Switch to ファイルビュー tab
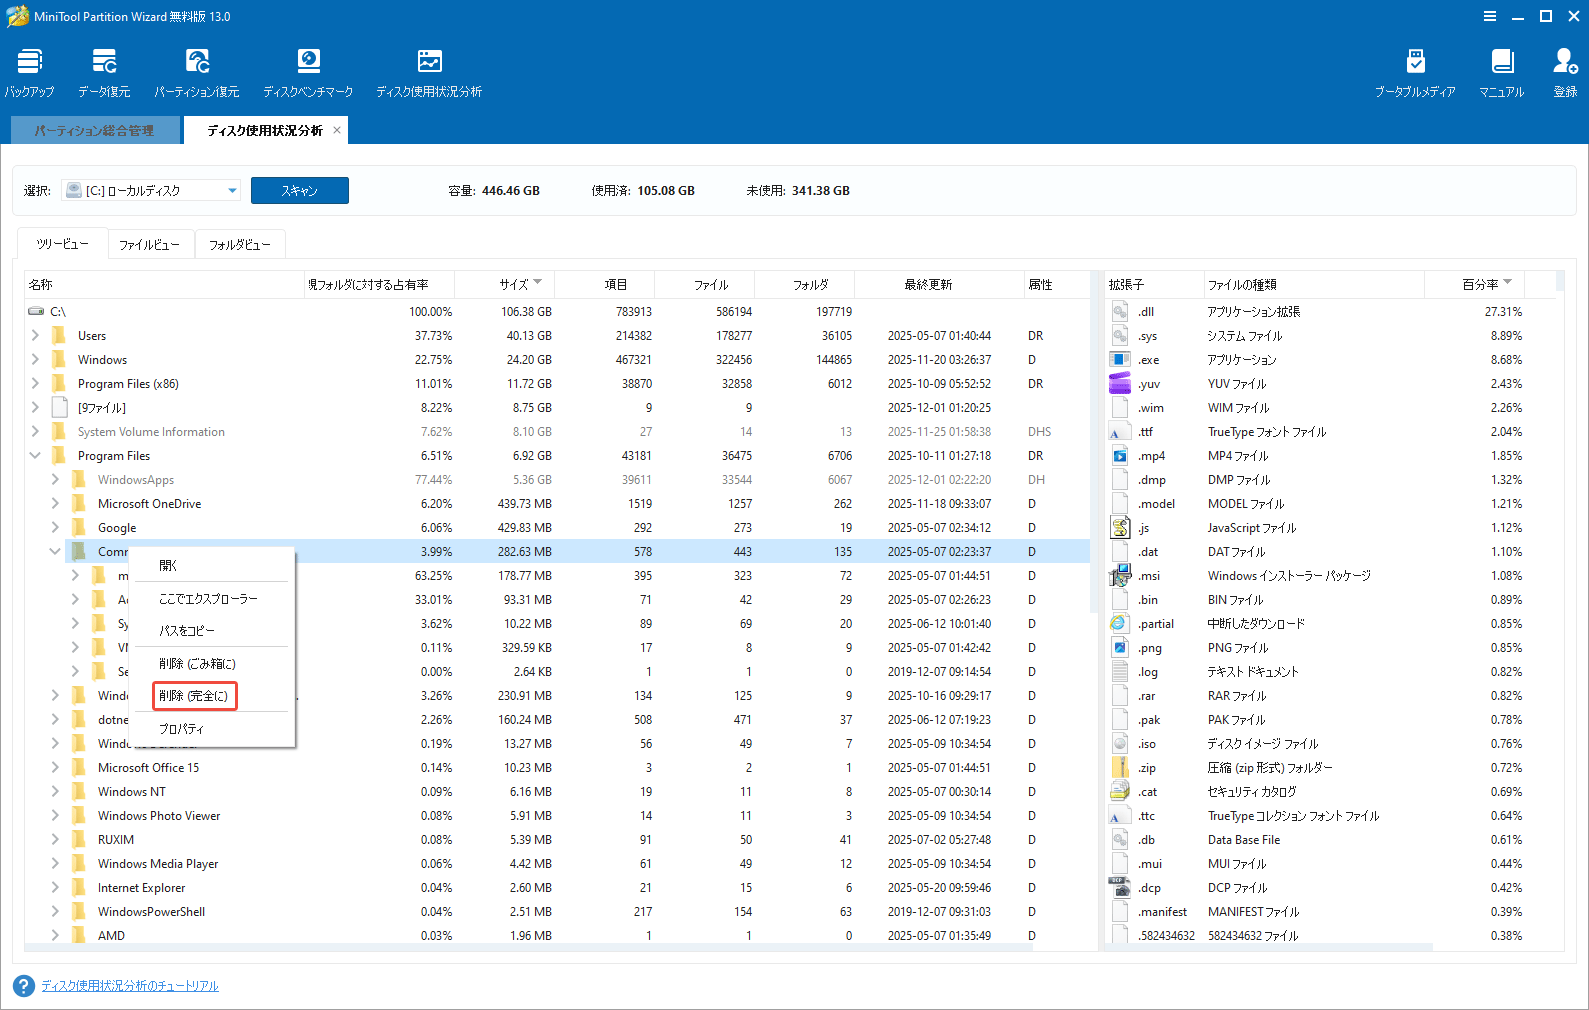This screenshot has height=1010, width=1589. point(150,244)
